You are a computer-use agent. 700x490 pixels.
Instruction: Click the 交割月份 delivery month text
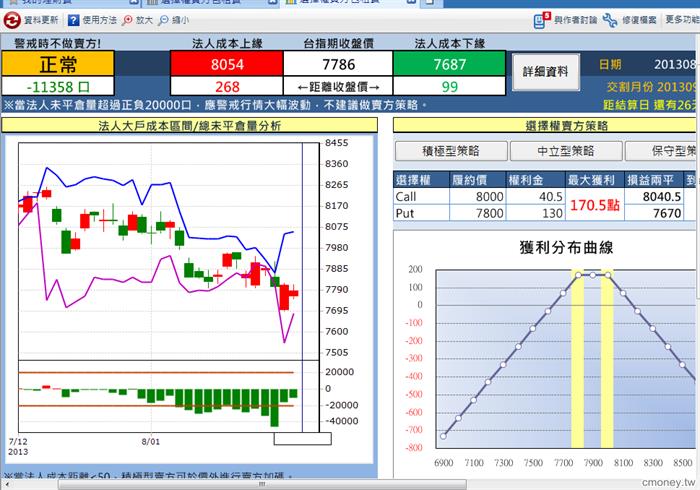click(653, 87)
